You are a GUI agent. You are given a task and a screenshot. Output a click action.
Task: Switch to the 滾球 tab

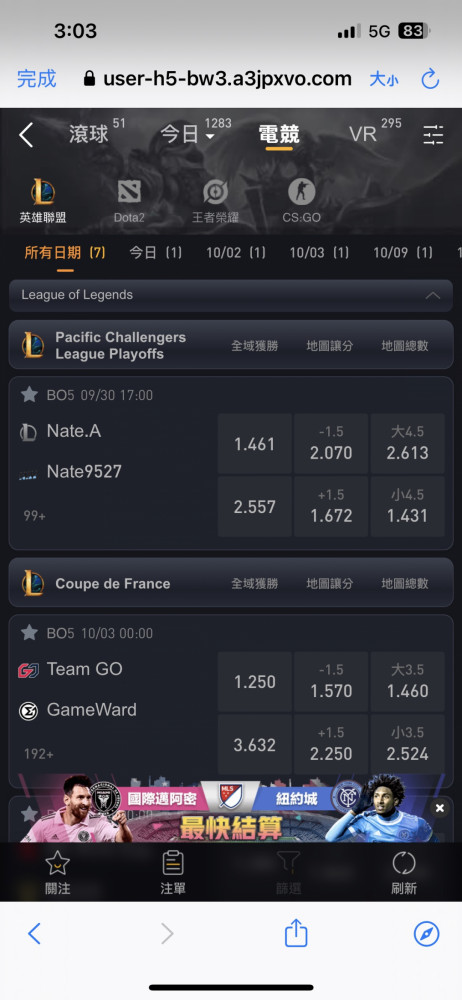(x=89, y=135)
